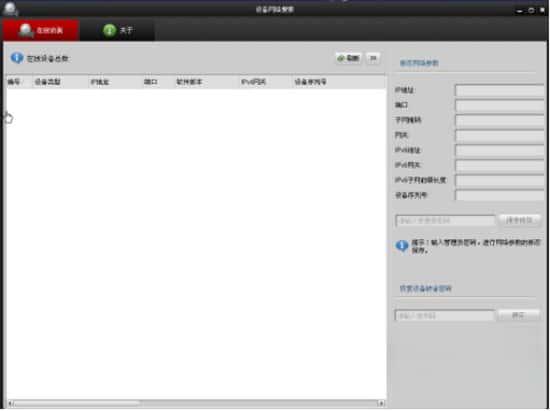
Task: Click the green info icon on About tab
Action: [109, 30]
